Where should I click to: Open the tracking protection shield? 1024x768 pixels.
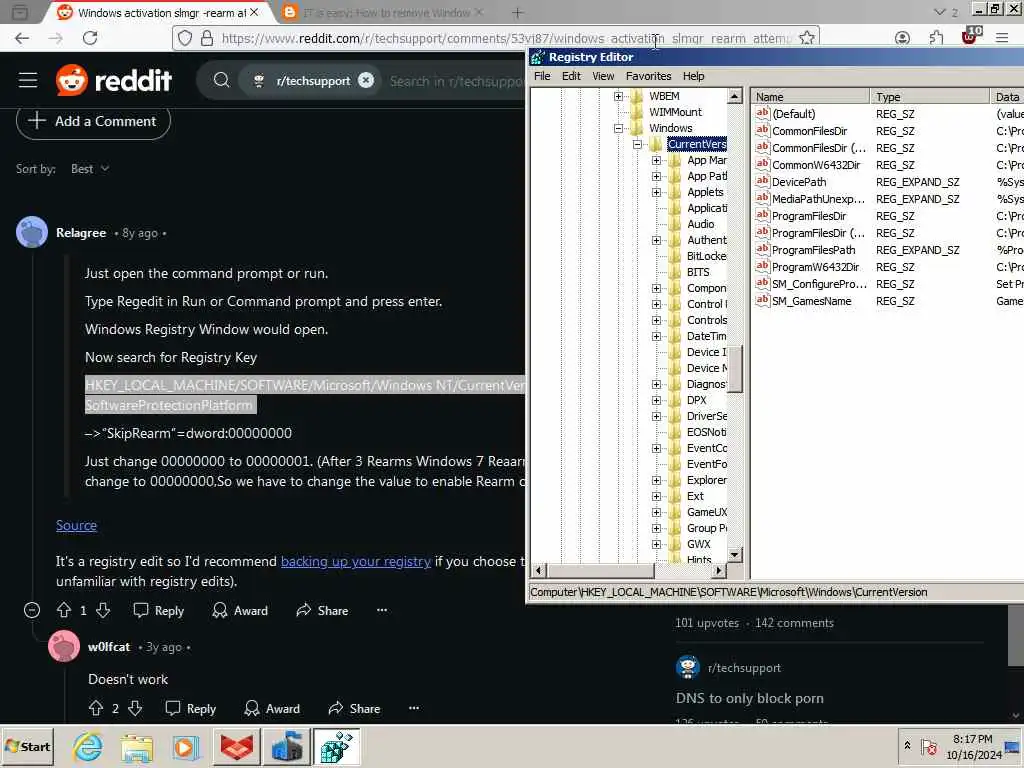pyautogui.click(x=185, y=38)
